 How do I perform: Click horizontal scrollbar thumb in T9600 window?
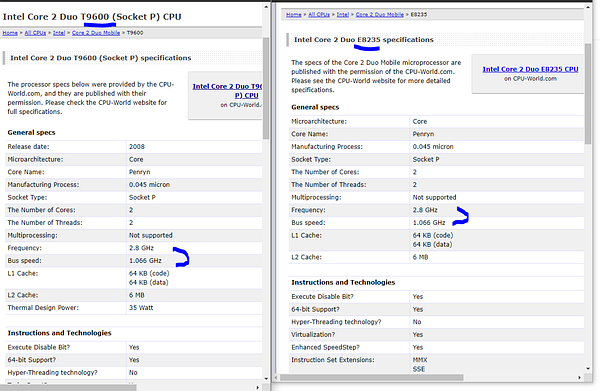click(68, 388)
